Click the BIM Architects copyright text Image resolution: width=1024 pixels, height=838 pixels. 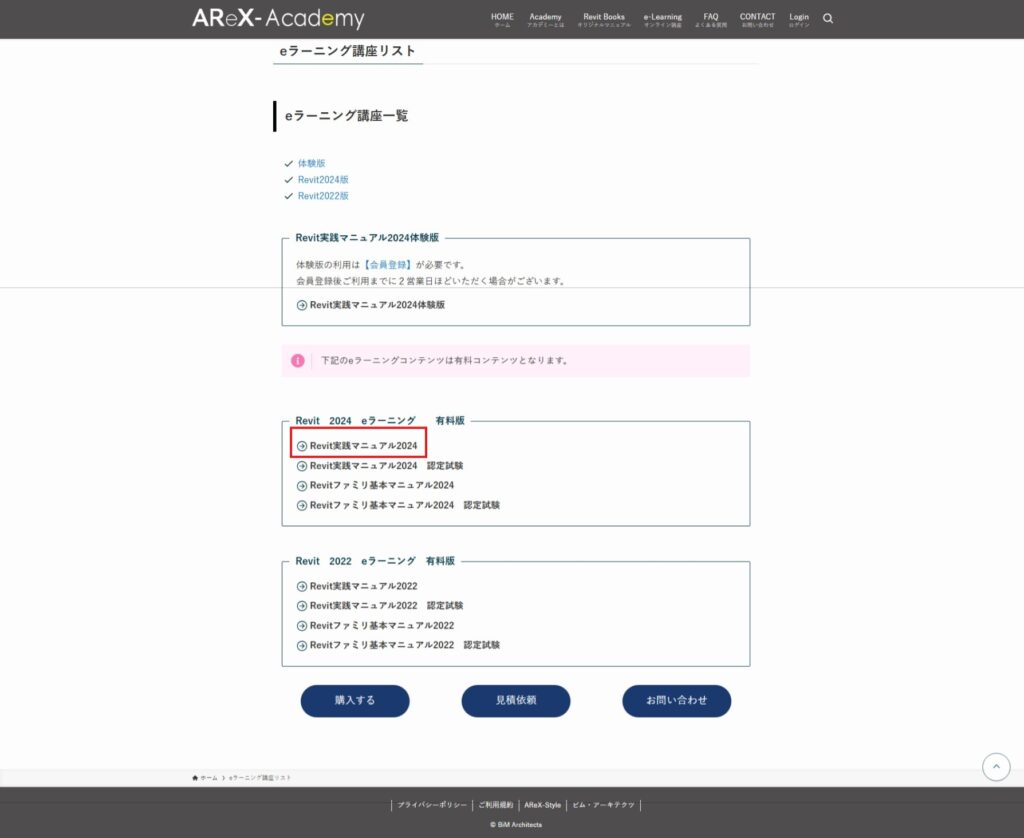click(x=516, y=825)
